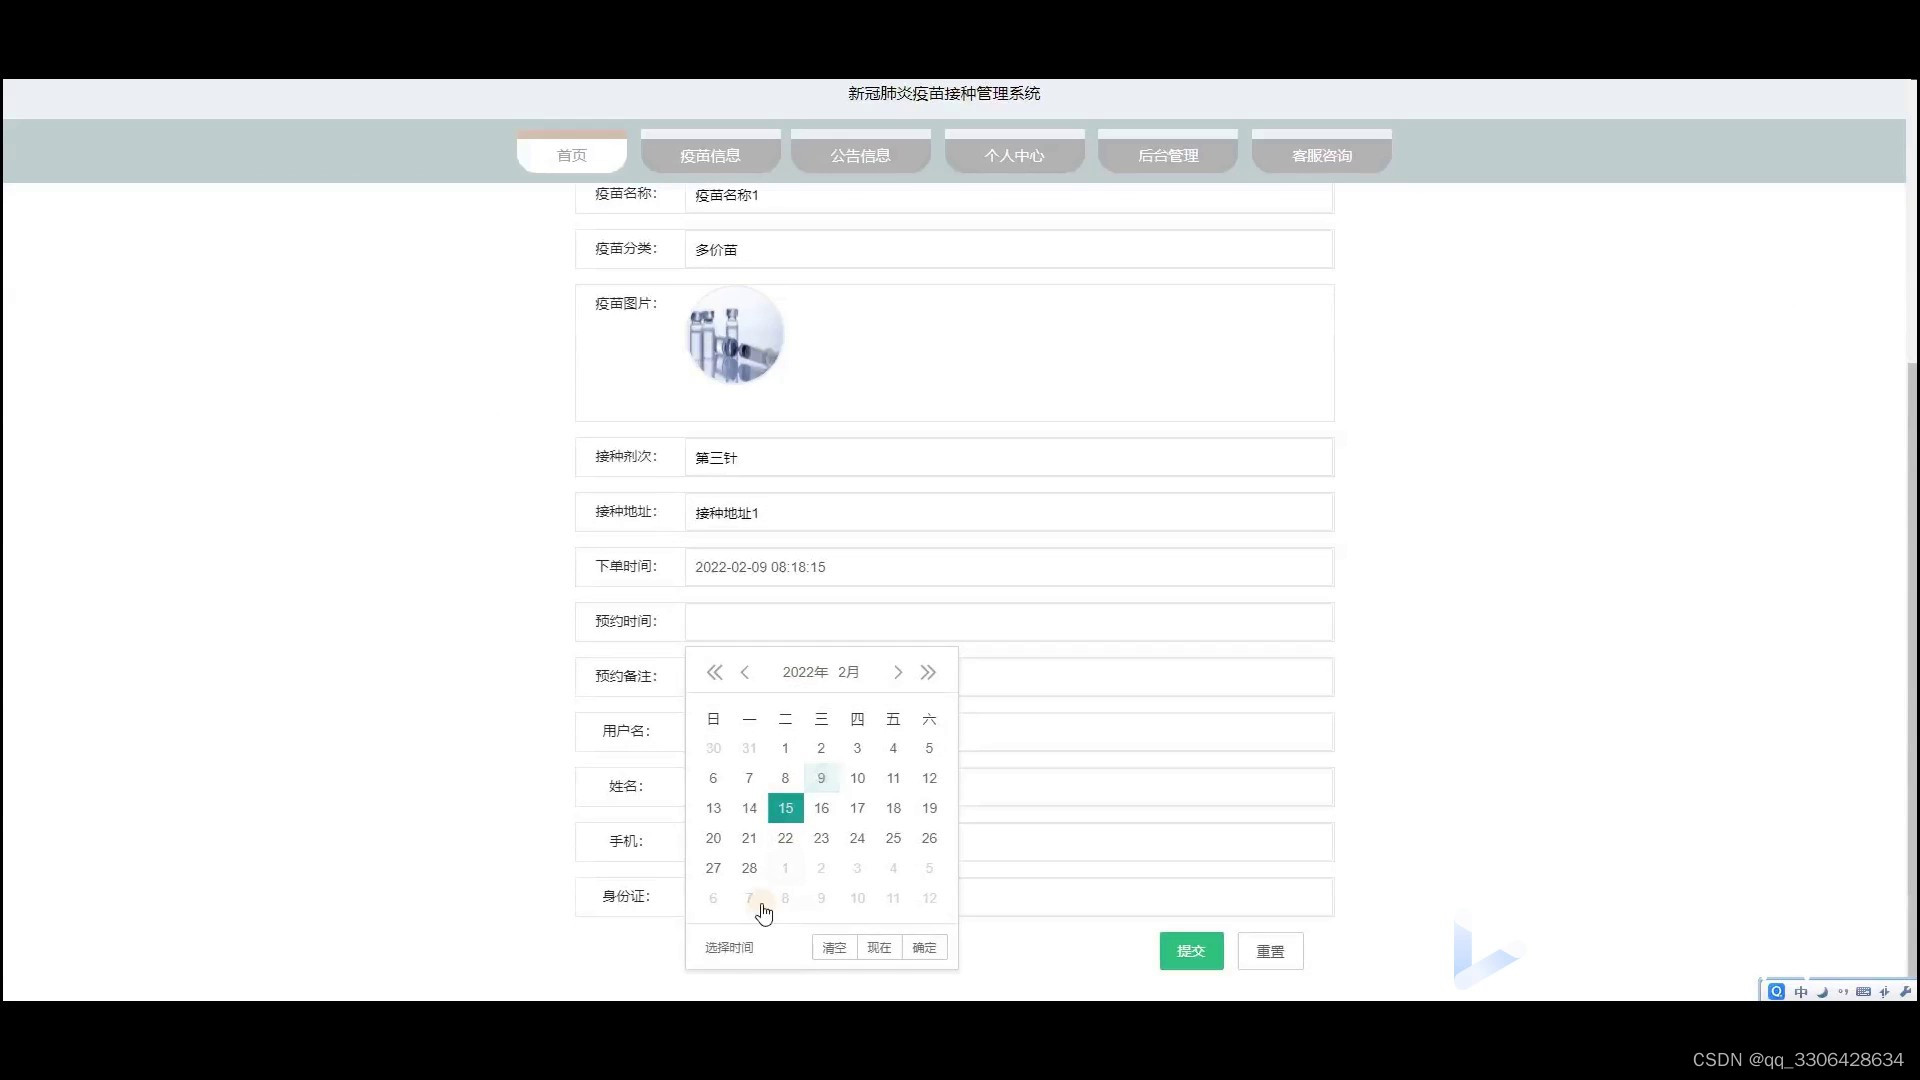Open the 2022年 year selector in calendar

[805, 672]
